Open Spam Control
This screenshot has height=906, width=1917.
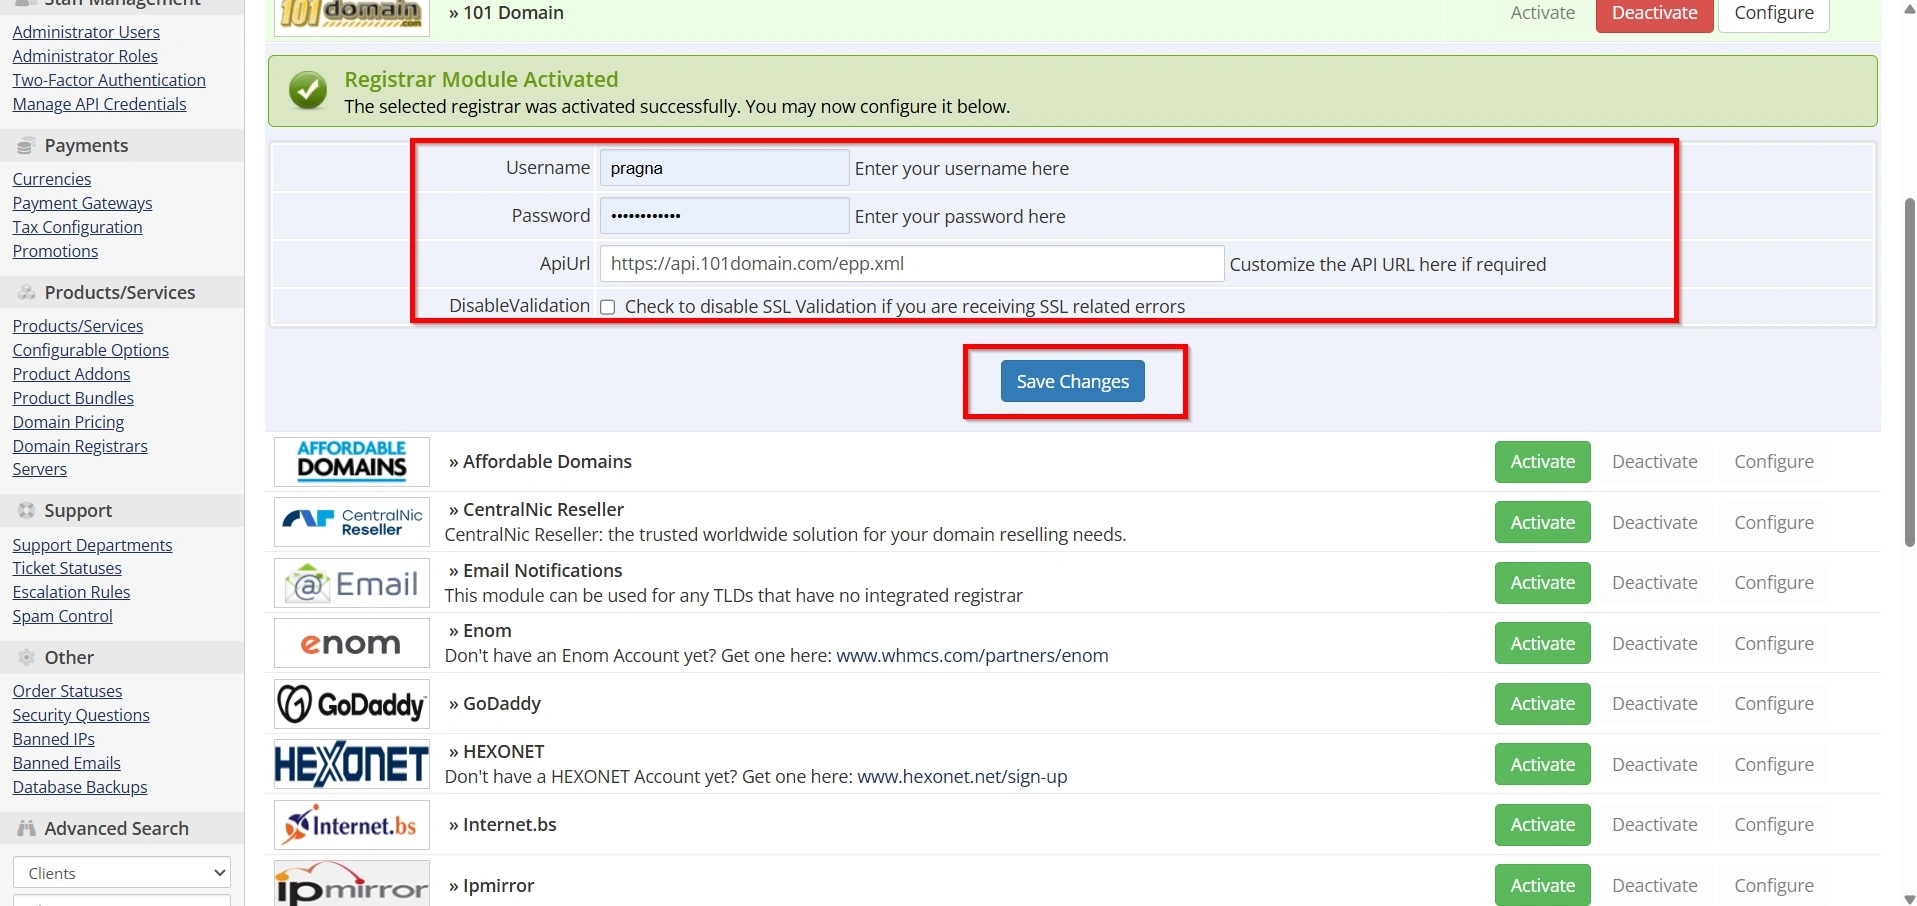pos(62,616)
